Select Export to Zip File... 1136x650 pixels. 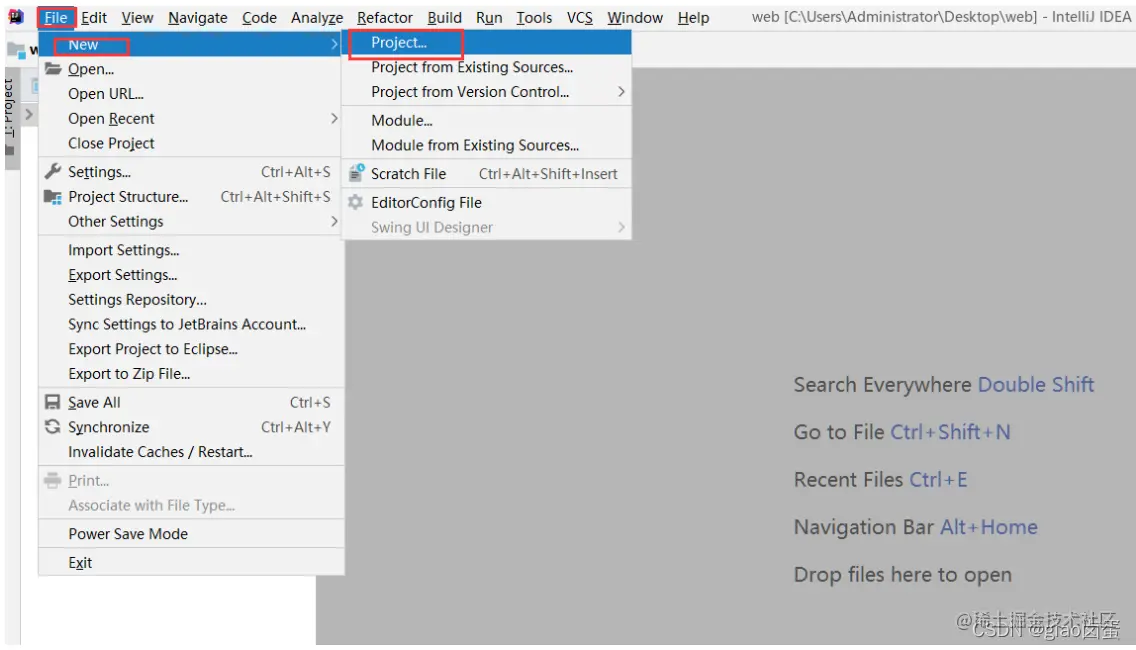[190, 373]
